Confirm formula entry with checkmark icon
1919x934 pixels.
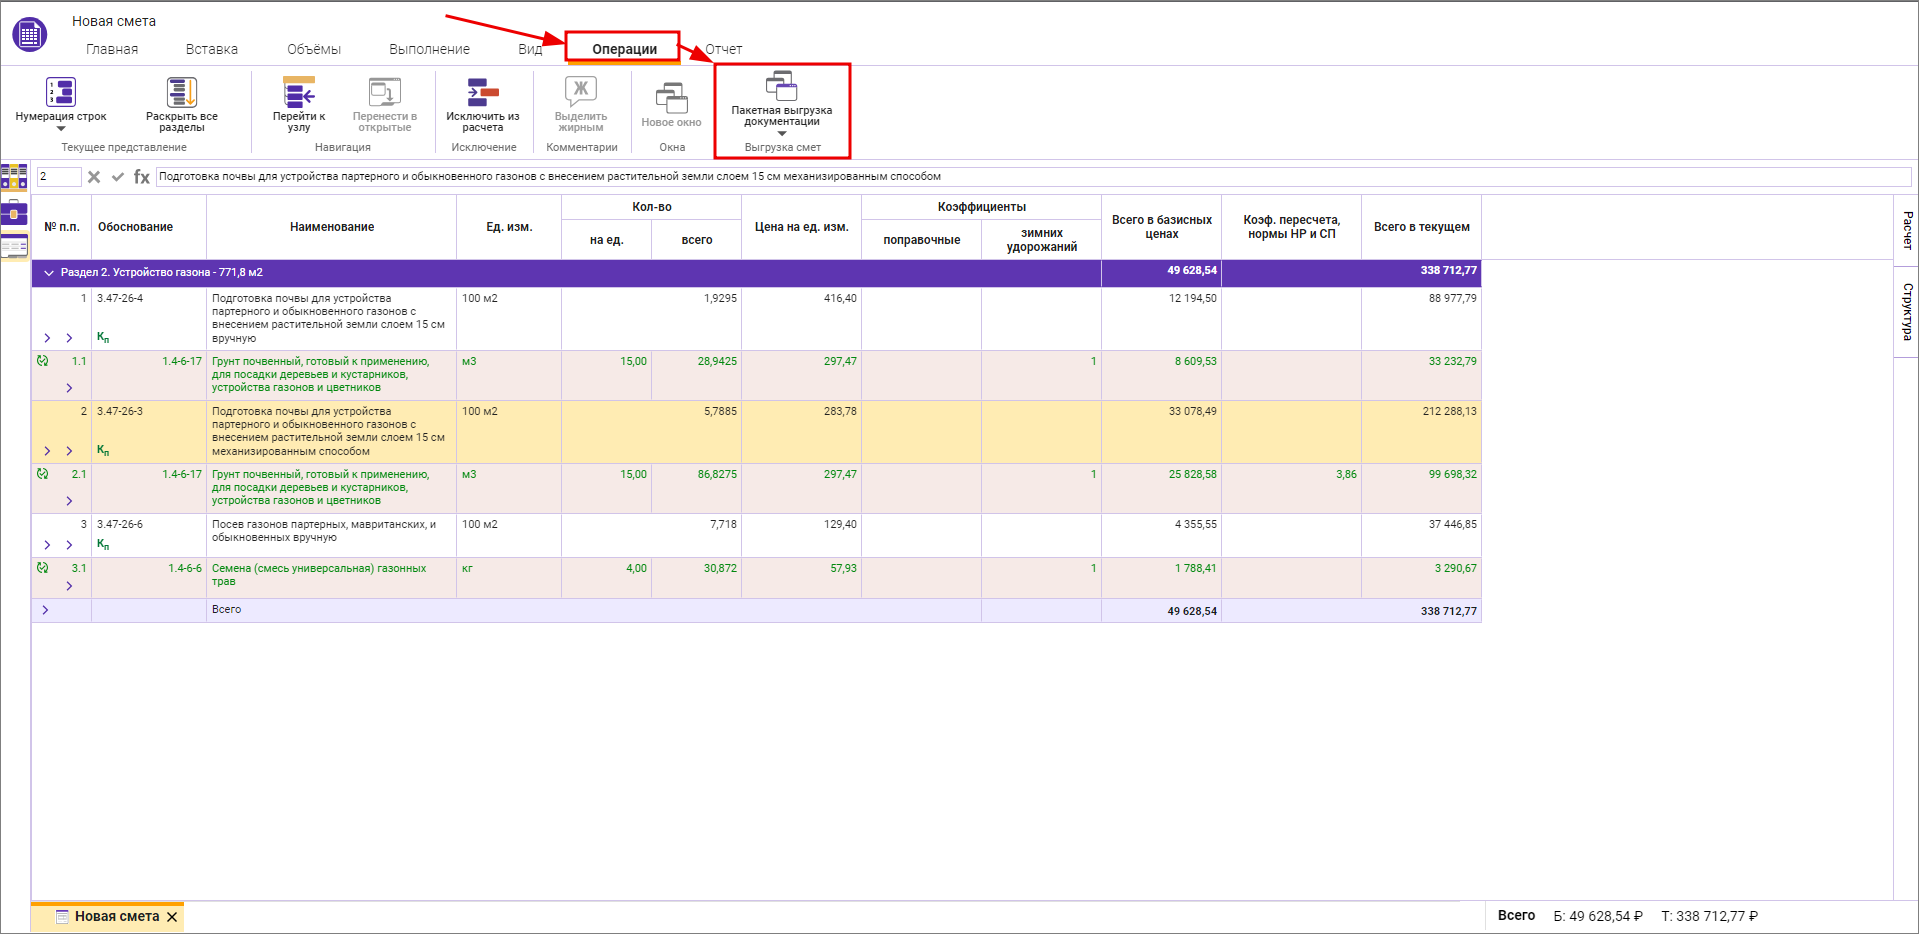point(118,177)
